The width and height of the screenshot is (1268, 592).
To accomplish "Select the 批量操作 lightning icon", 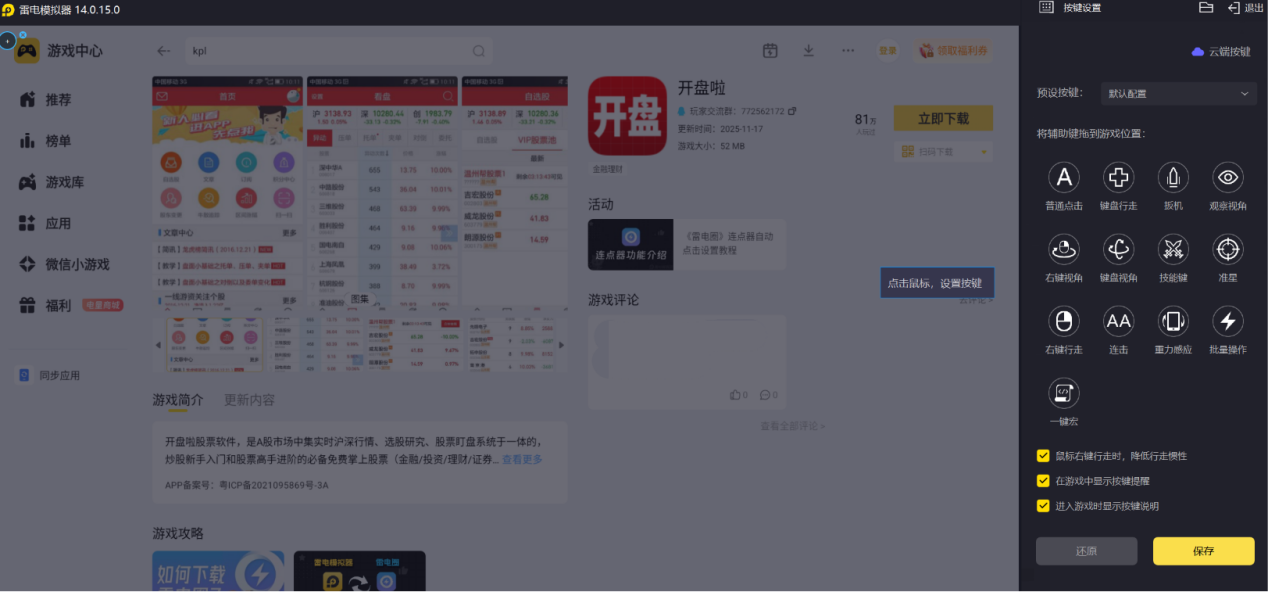I will point(1228,321).
